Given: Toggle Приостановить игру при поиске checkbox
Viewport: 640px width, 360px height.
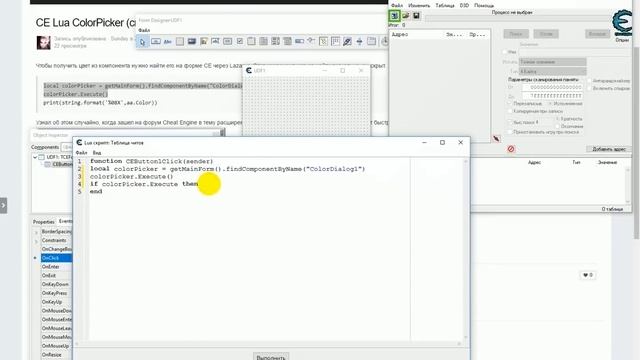Looking at the screenshot, I should coord(509,132).
